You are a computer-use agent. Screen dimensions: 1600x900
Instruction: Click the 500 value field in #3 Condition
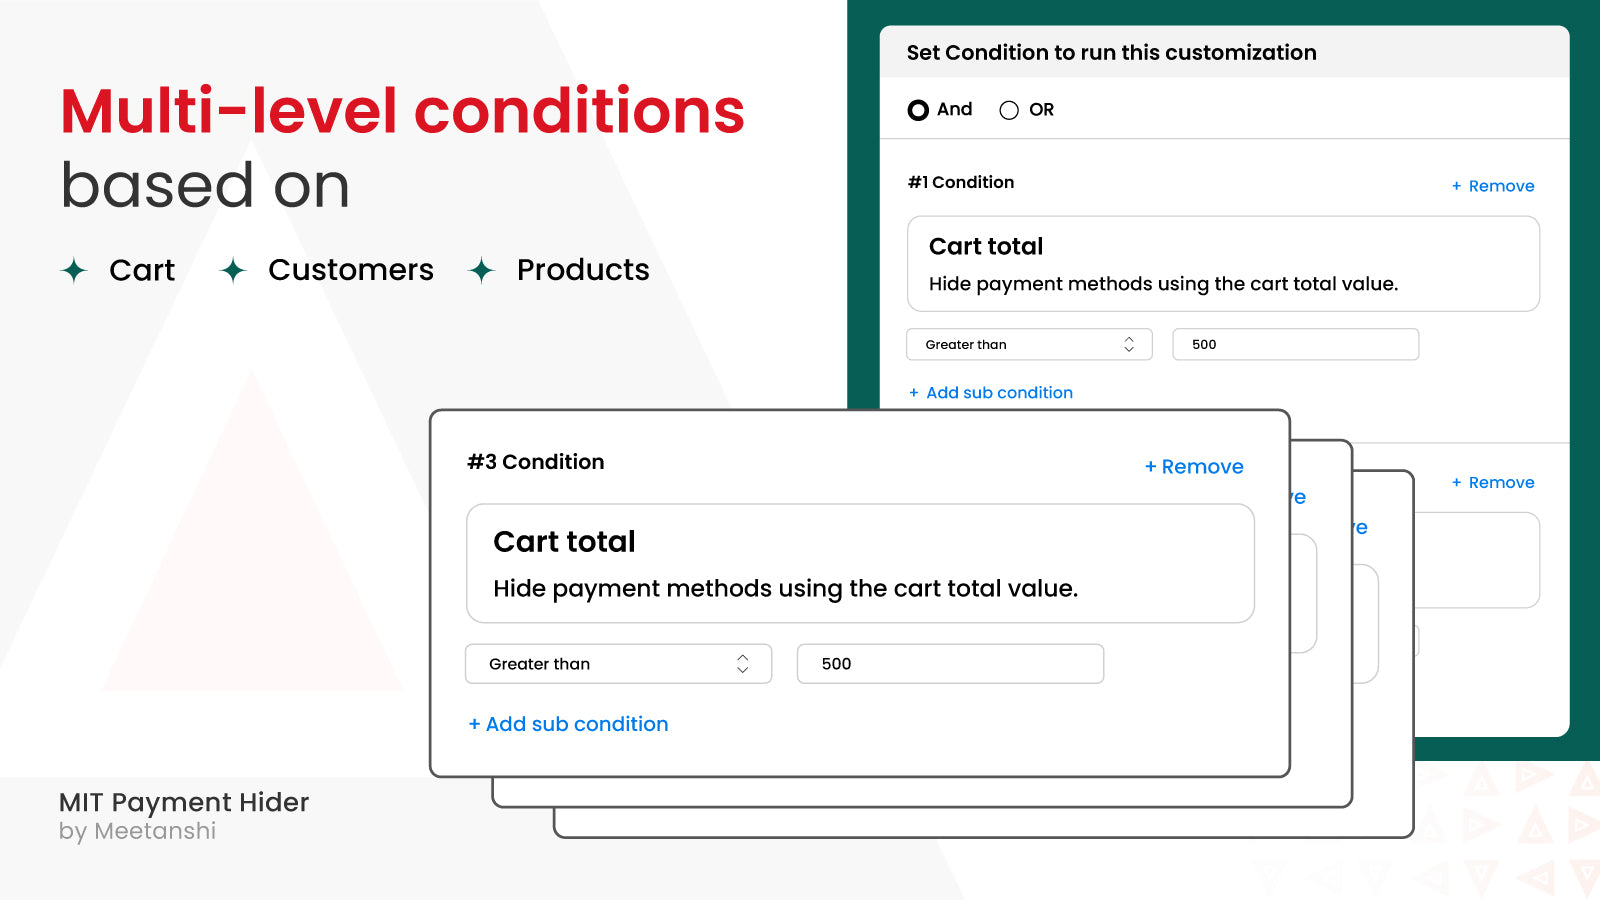950,664
